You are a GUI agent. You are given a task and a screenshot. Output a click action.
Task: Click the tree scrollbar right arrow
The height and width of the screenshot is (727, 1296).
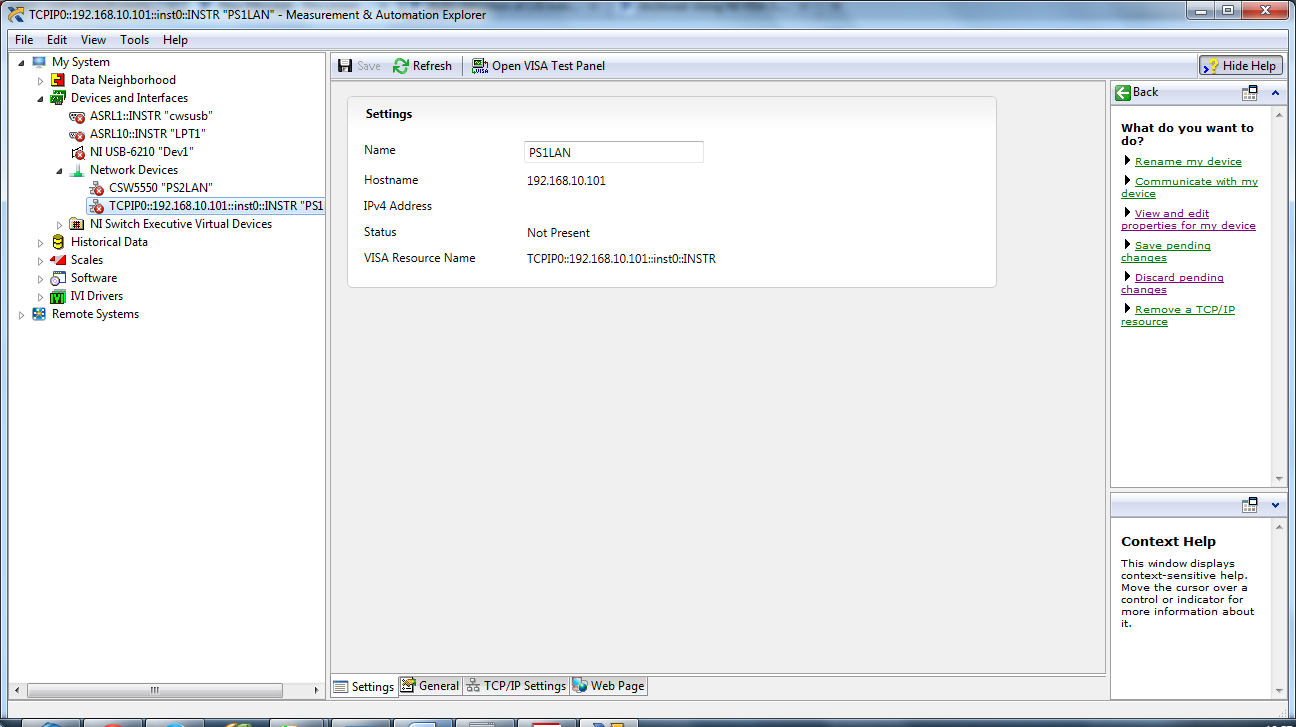(316, 690)
